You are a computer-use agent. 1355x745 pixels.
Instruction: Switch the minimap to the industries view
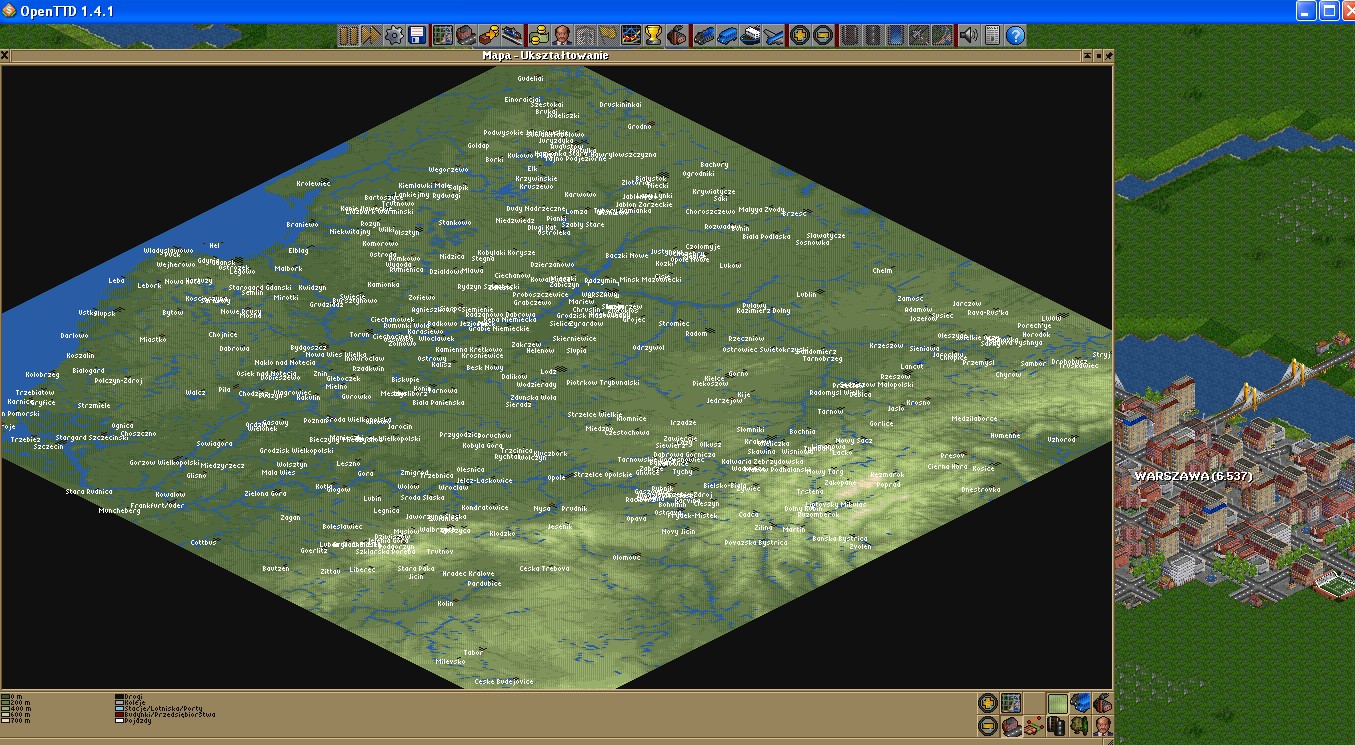(x=1101, y=703)
